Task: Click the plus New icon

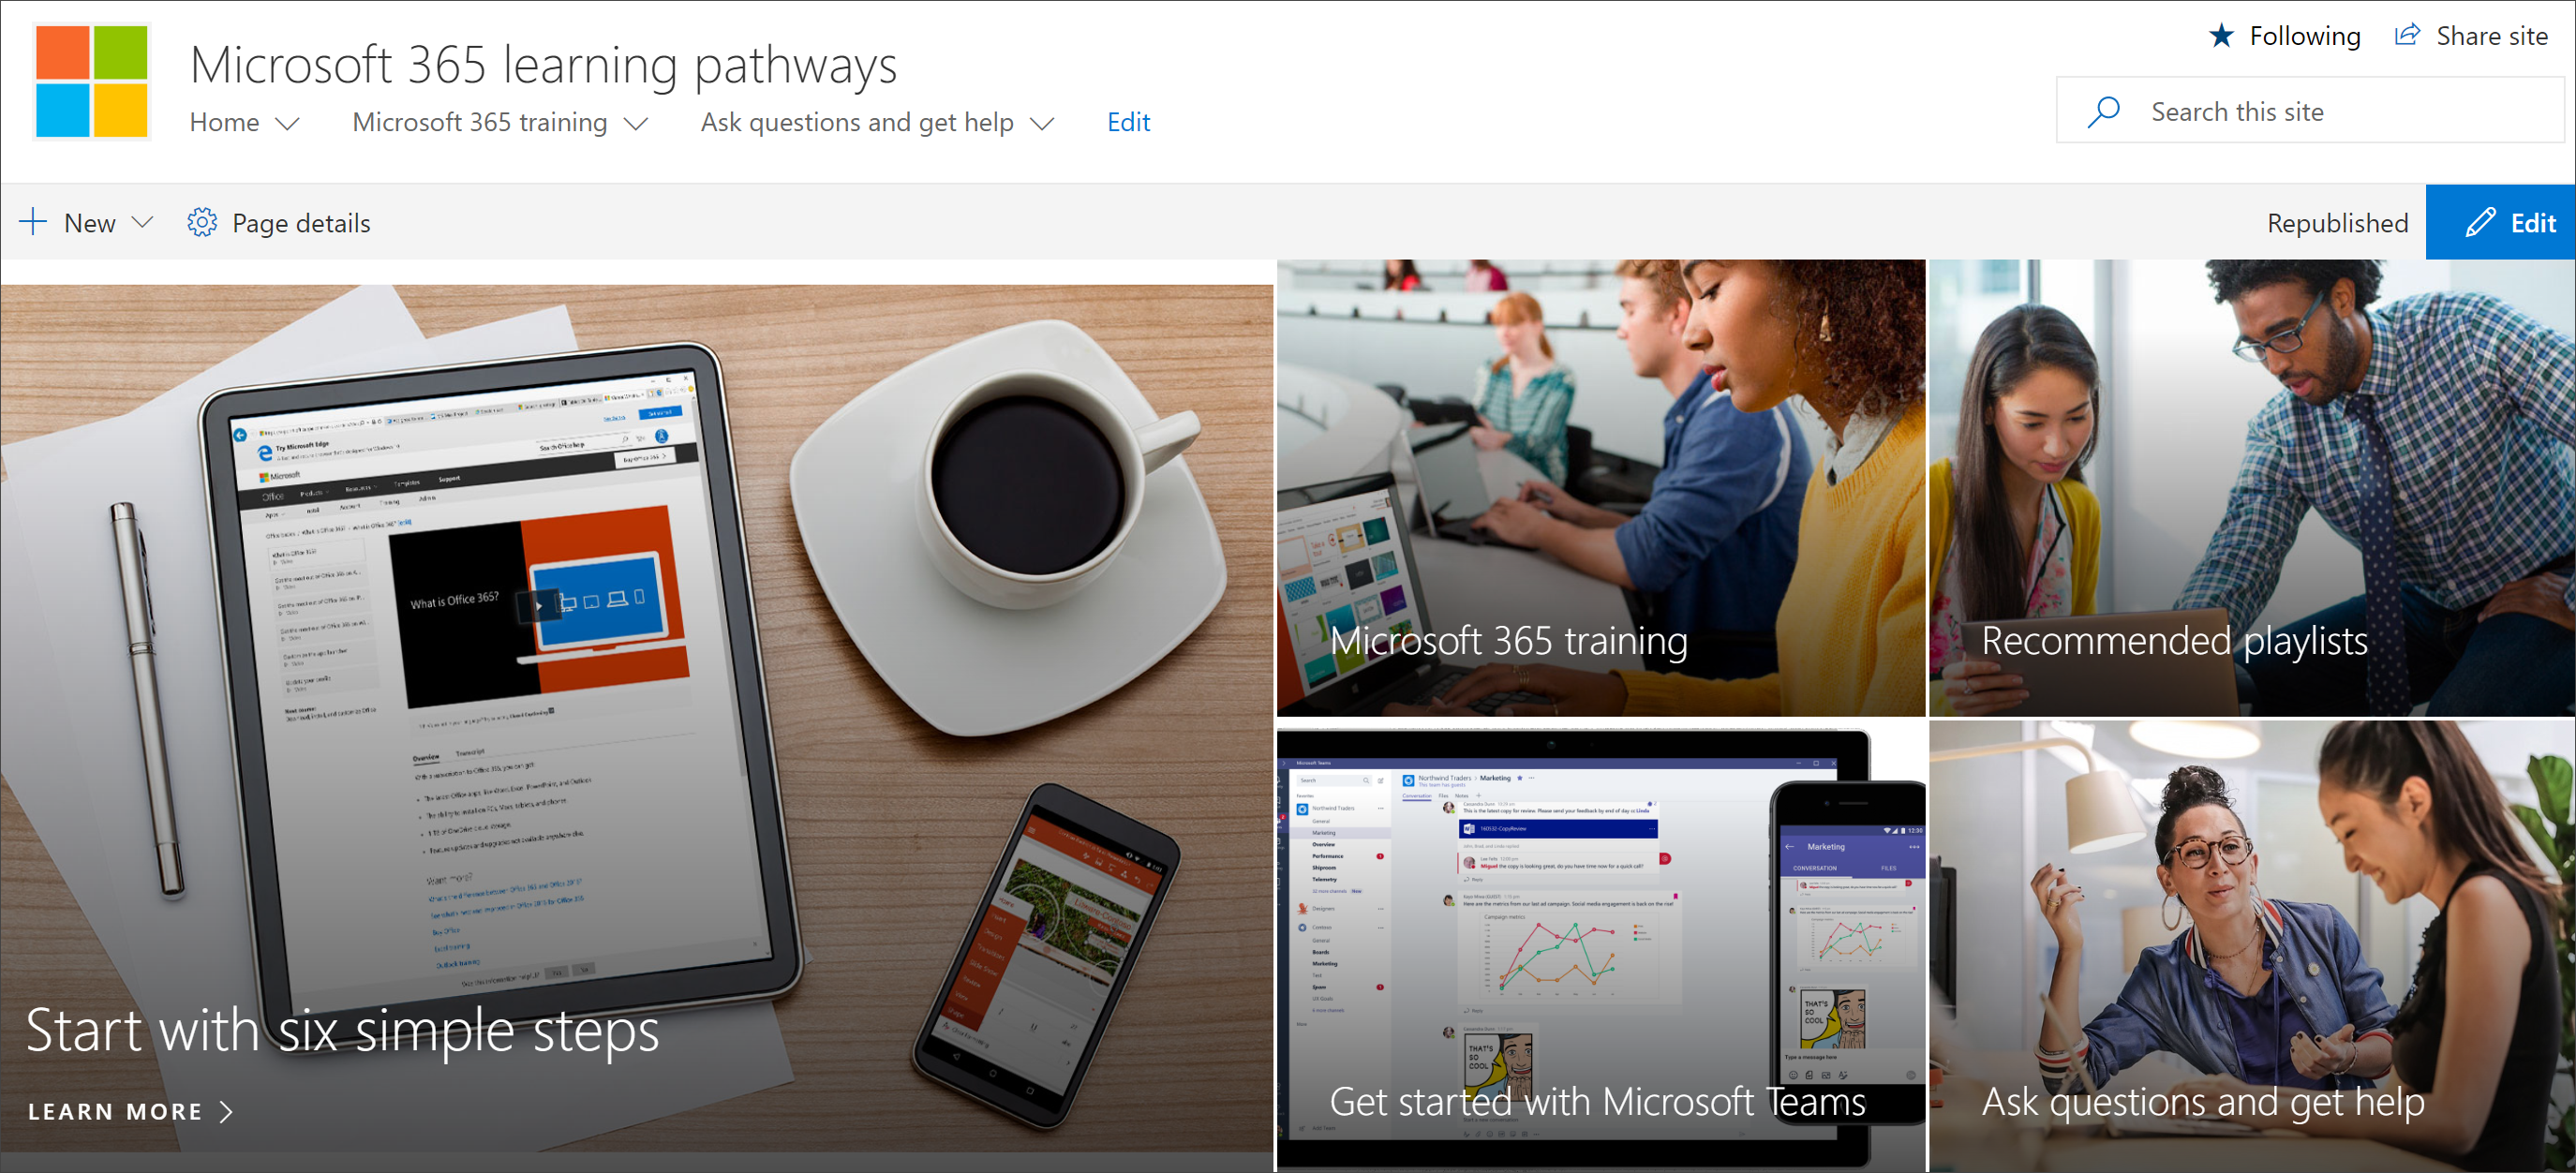Action: click(x=37, y=222)
